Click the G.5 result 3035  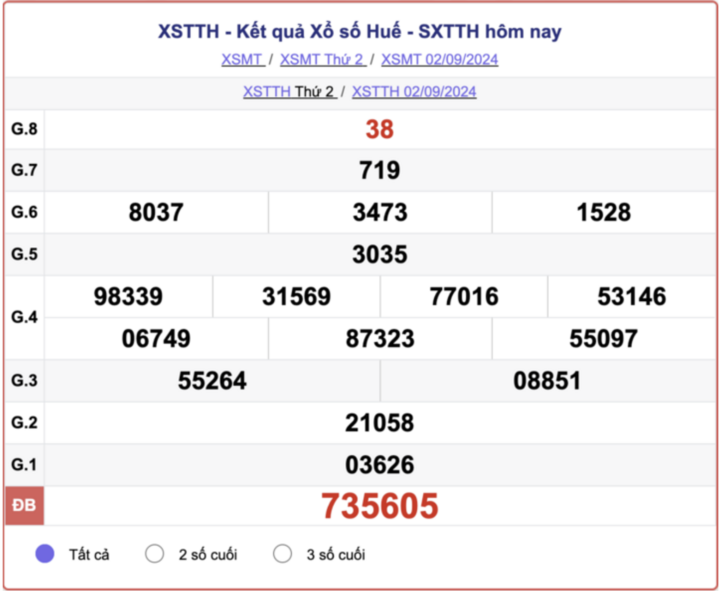click(379, 255)
